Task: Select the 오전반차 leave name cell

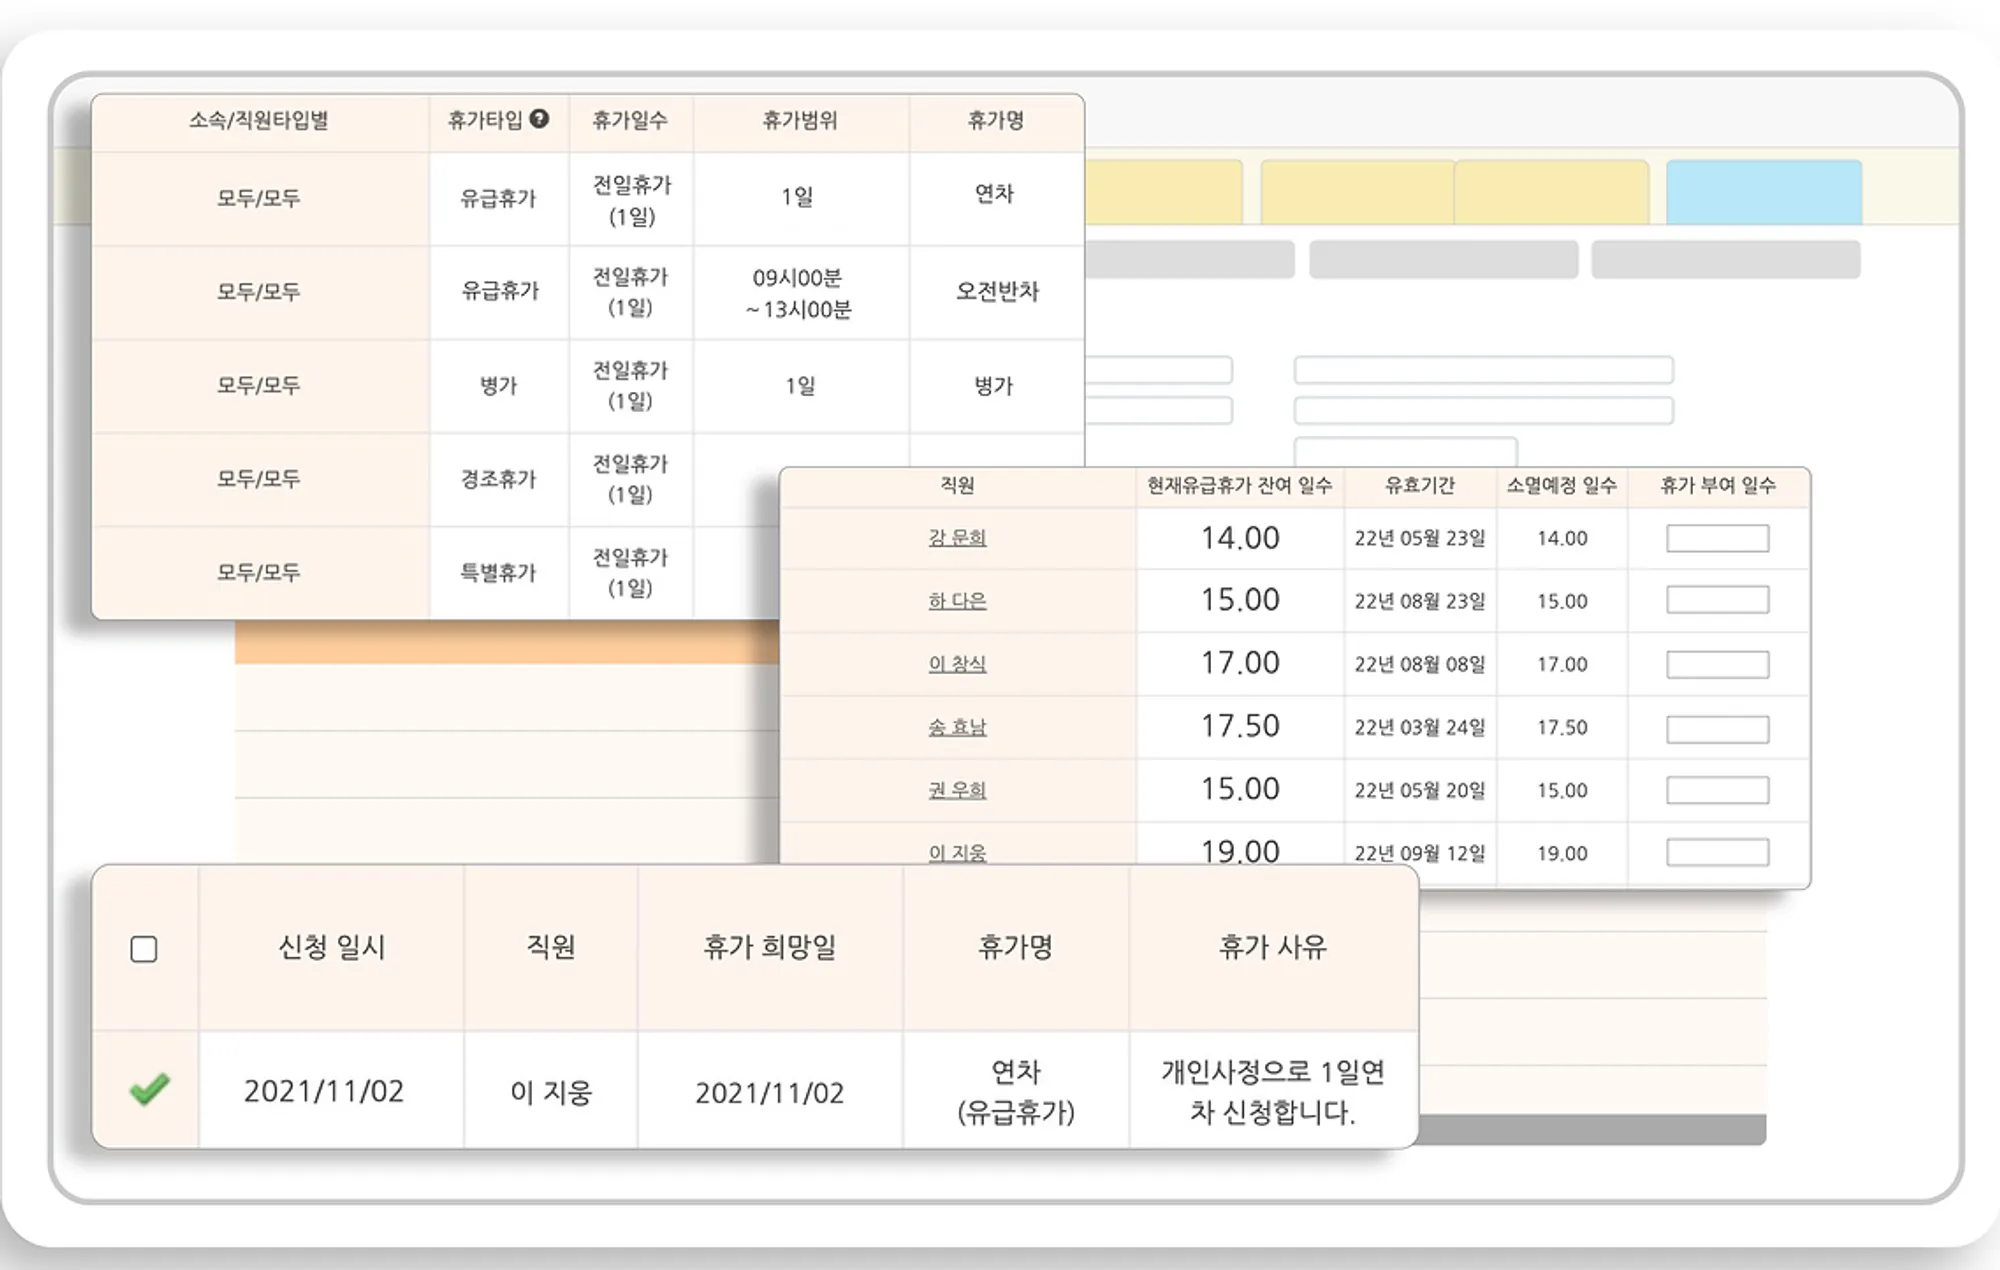Action: (997, 291)
